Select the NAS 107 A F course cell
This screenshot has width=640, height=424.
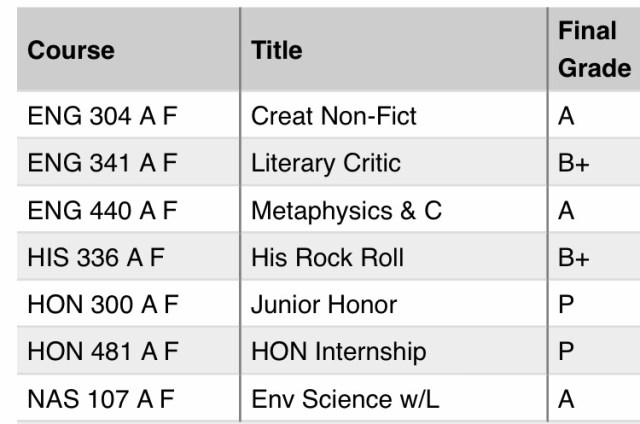[x=101, y=399]
